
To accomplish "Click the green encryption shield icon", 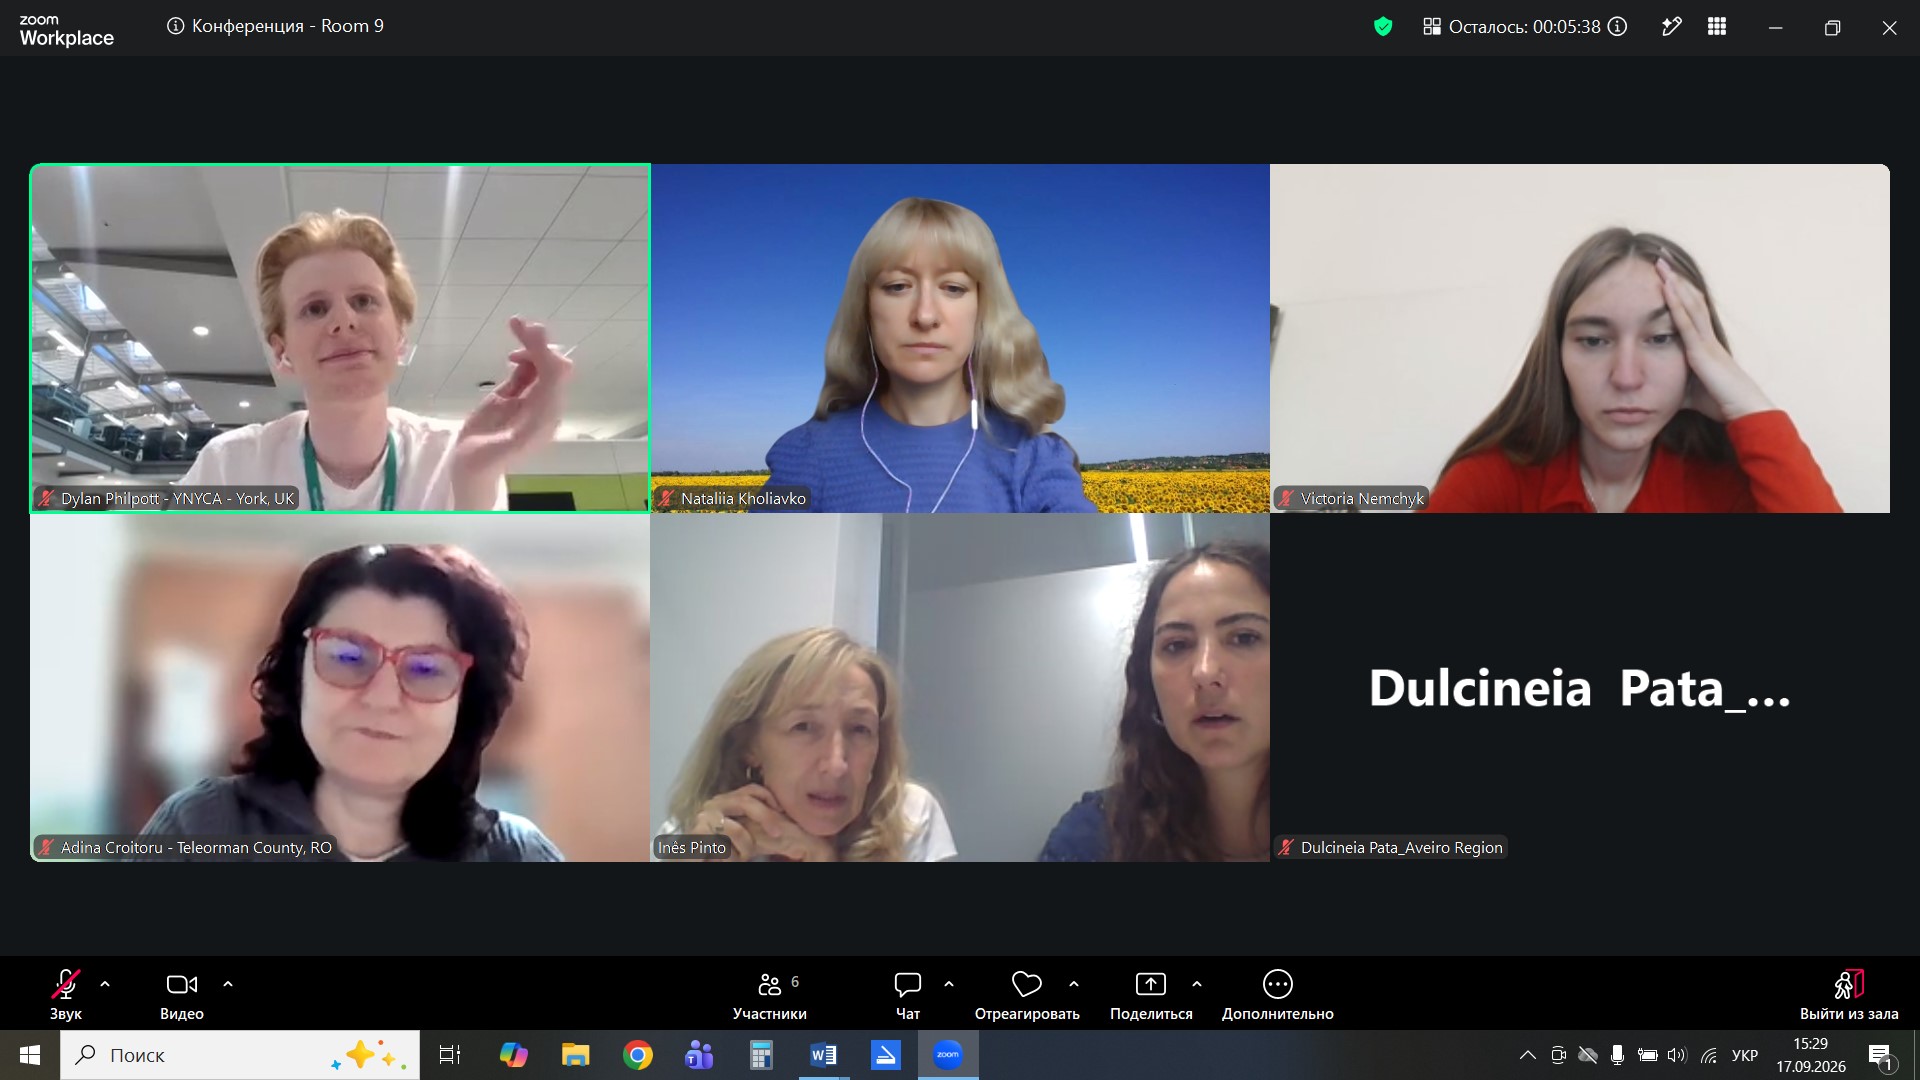I will coord(1383,27).
